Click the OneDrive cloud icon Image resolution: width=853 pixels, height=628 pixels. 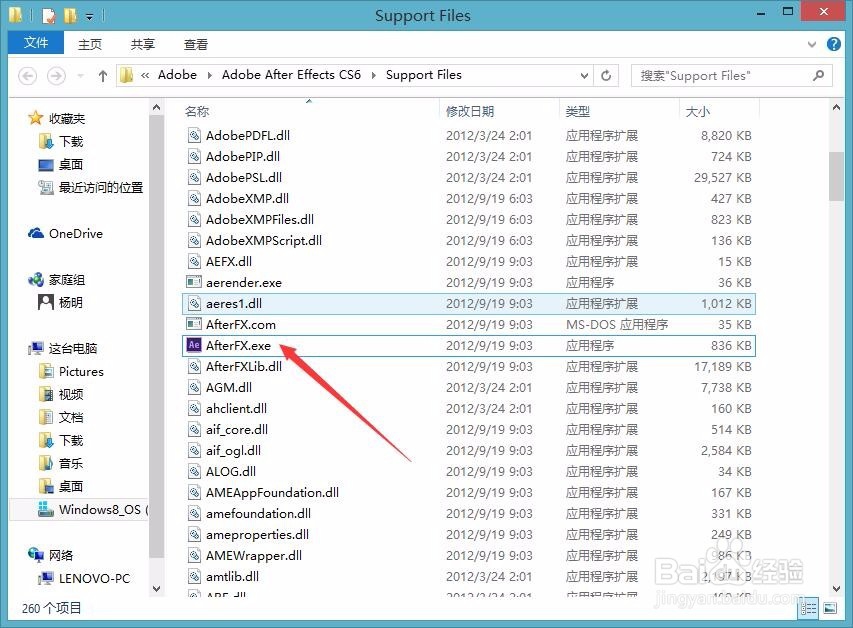coord(36,233)
